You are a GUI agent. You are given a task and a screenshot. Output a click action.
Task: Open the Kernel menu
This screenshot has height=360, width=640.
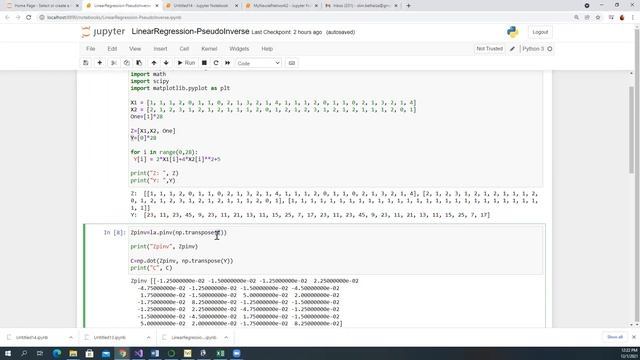tap(209, 49)
